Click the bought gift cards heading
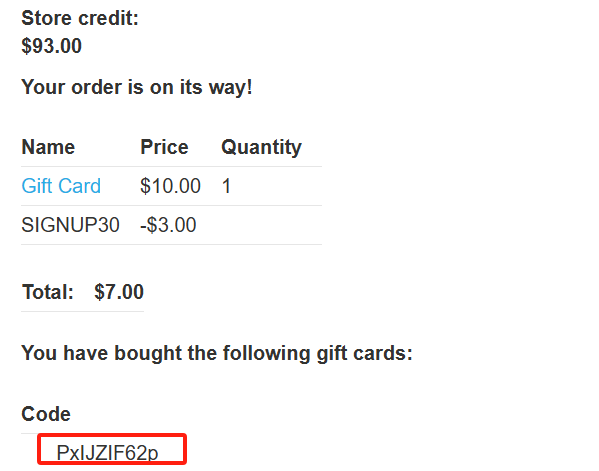Viewport: 599px width, 471px height. (217, 353)
